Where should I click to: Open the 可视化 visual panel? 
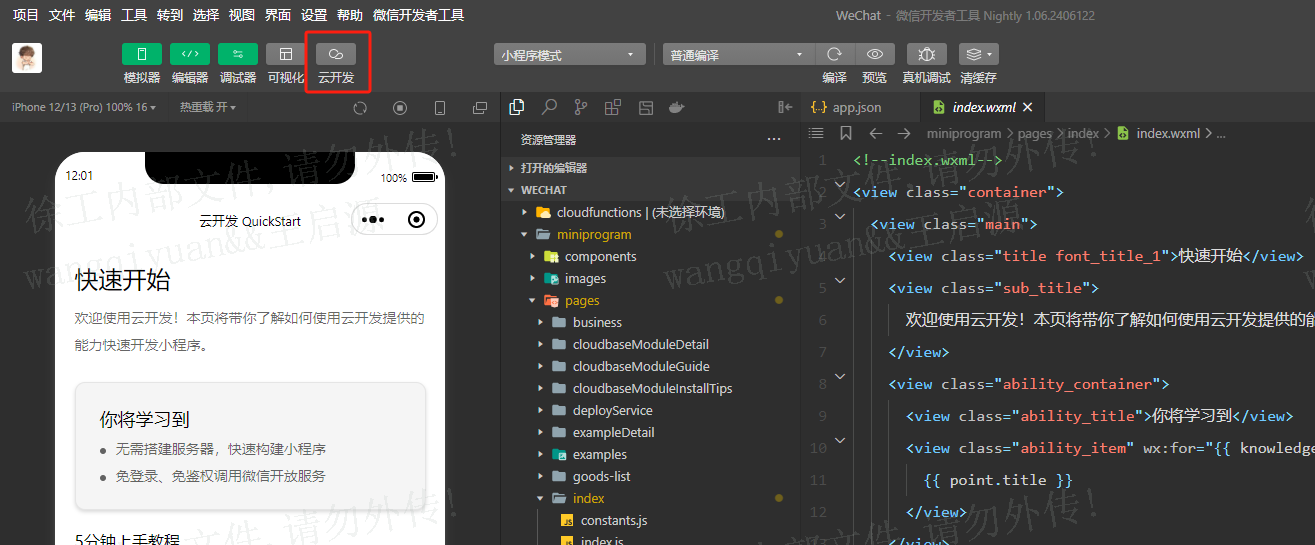pos(286,54)
